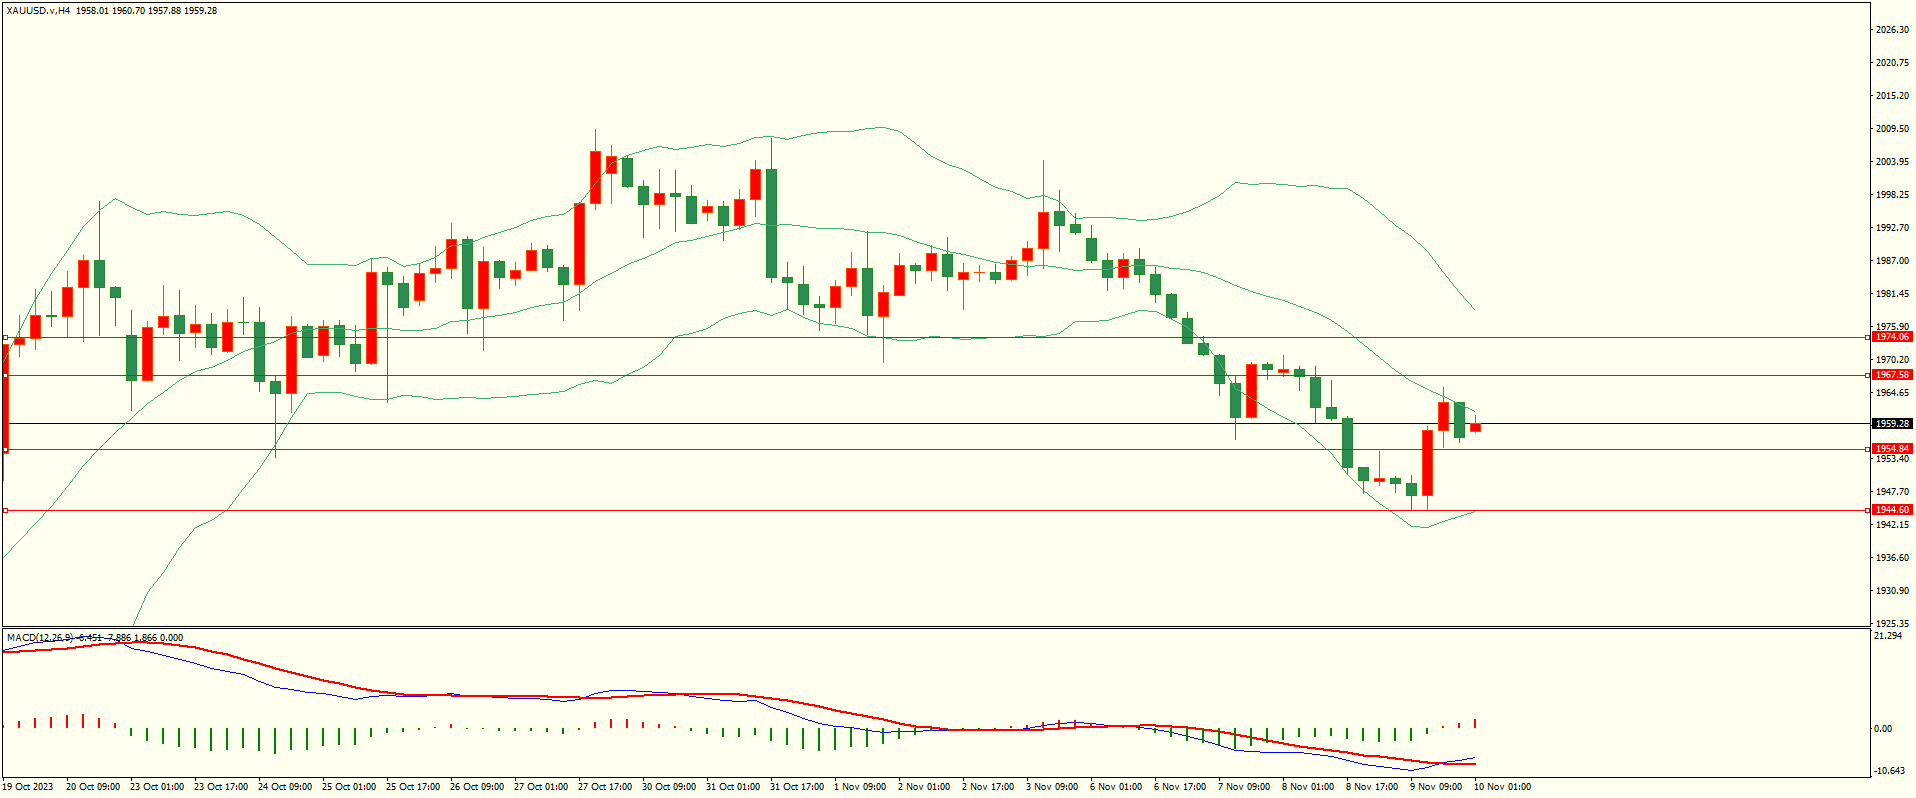Click the XAUUSD.v,H4 chart title
The width and height of the screenshot is (1916, 798).
[x=38, y=10]
